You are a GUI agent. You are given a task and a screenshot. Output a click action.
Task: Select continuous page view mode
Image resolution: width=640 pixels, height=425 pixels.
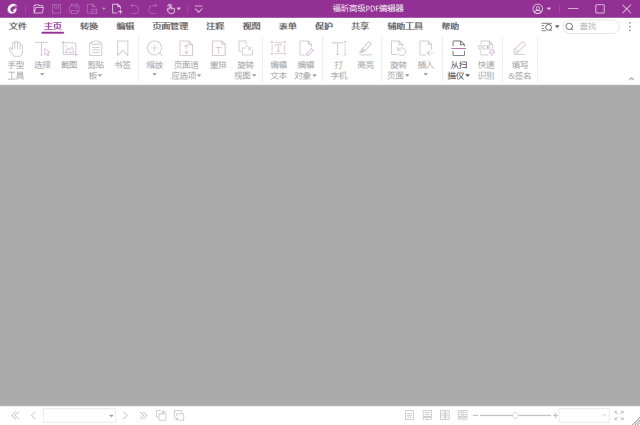[x=427, y=415]
